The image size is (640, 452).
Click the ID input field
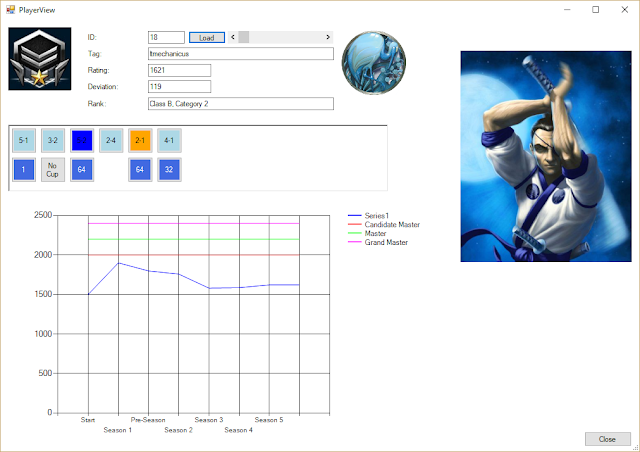tap(166, 37)
